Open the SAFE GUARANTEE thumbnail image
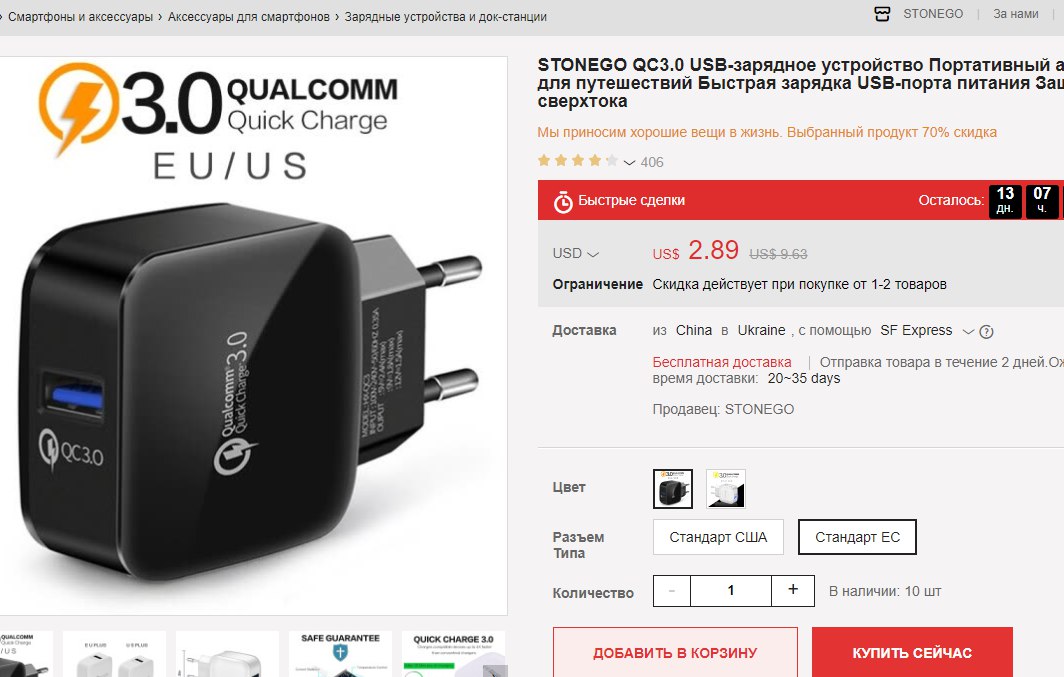The height and width of the screenshot is (677, 1064). (341, 654)
